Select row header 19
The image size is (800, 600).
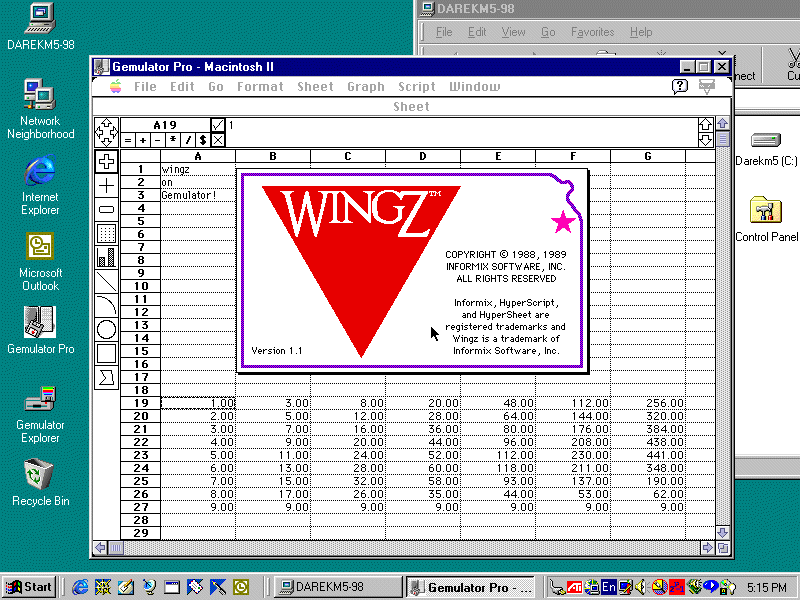tap(141, 403)
